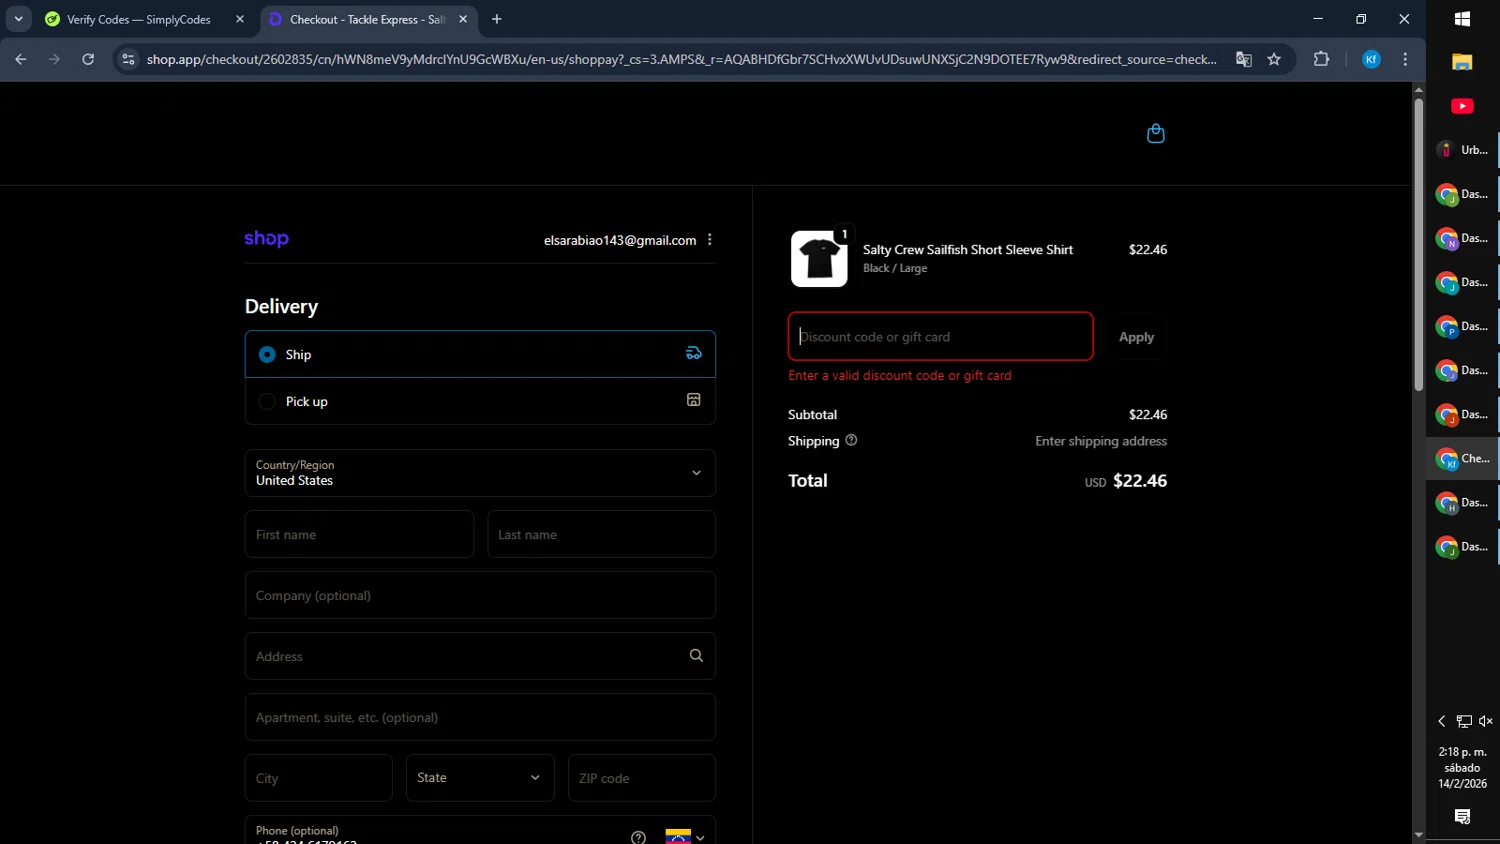This screenshot has width=1500, height=844.
Task: Open File Explorer from the taskbar
Action: (x=1462, y=62)
